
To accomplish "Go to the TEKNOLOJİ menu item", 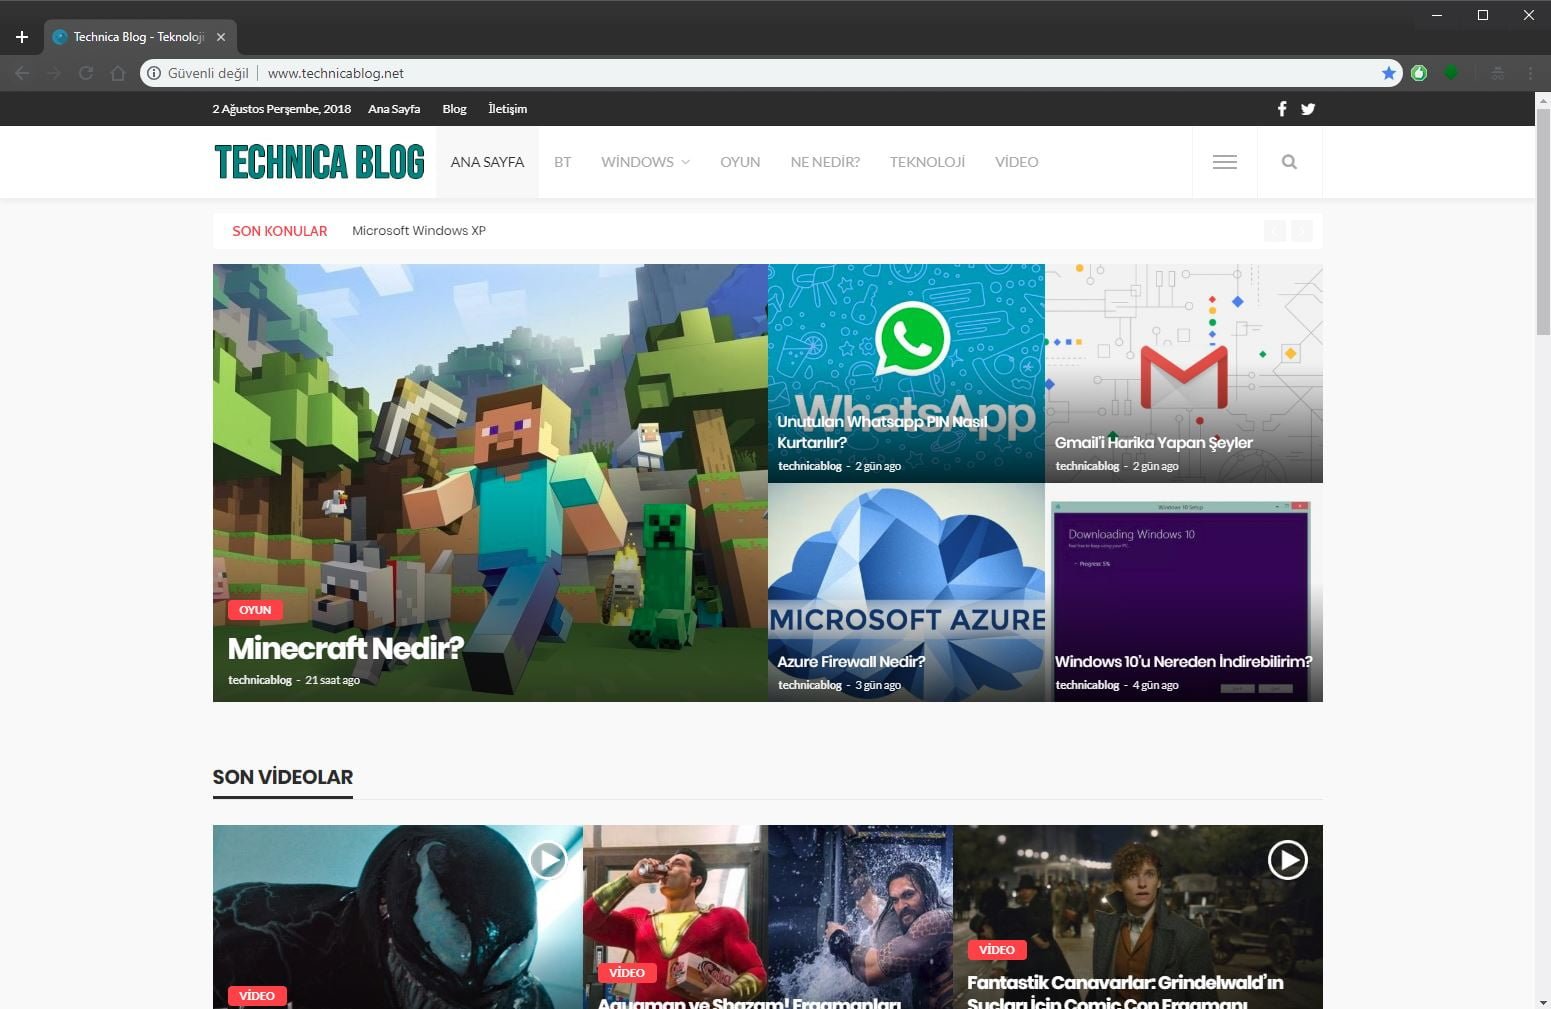I will click(927, 162).
